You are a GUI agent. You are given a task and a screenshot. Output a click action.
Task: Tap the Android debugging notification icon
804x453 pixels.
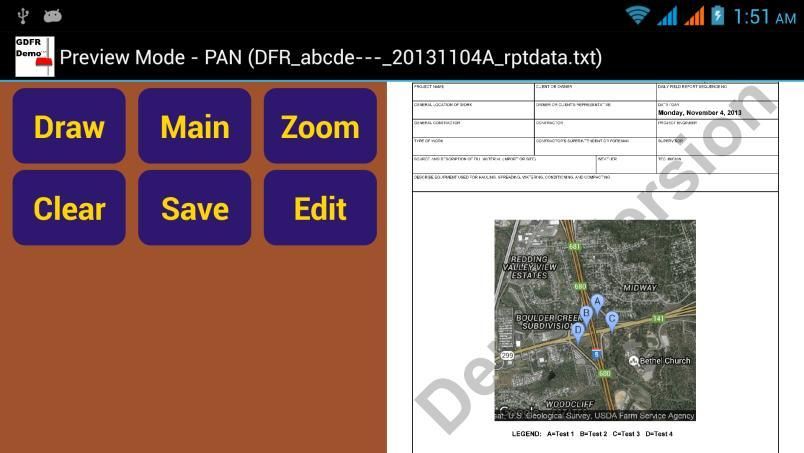[53, 16]
